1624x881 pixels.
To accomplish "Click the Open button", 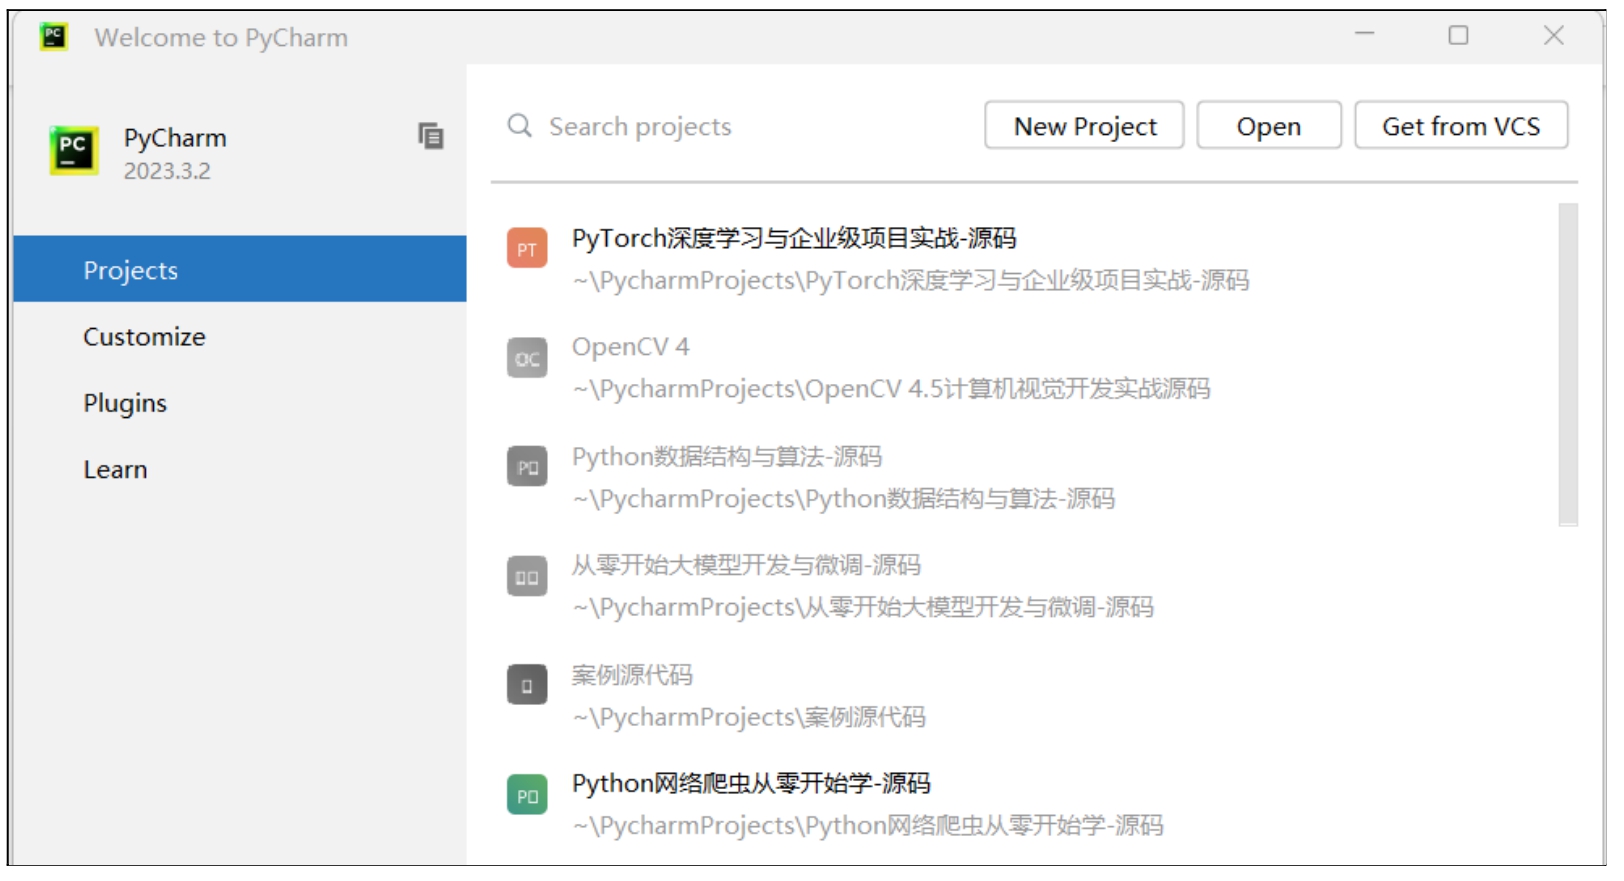I will pos(1270,126).
